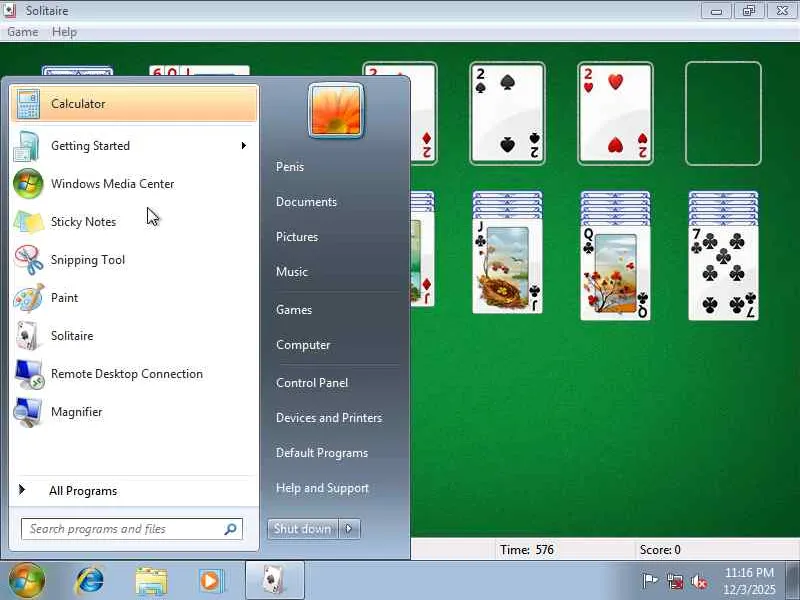Click the network tray icon
This screenshot has height=600, width=800.
tap(674, 581)
